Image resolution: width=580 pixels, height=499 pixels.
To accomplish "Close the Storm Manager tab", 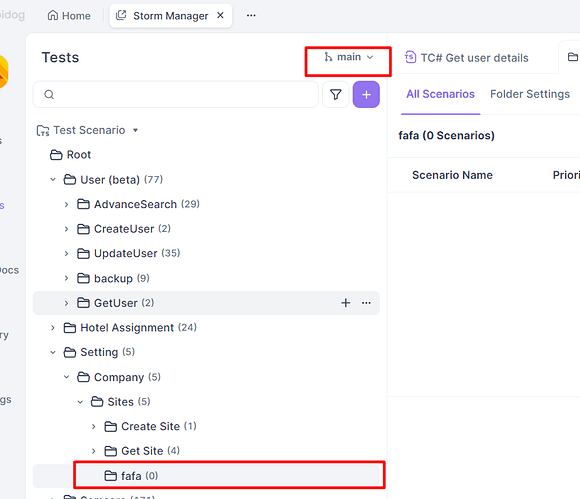I will 220,16.
